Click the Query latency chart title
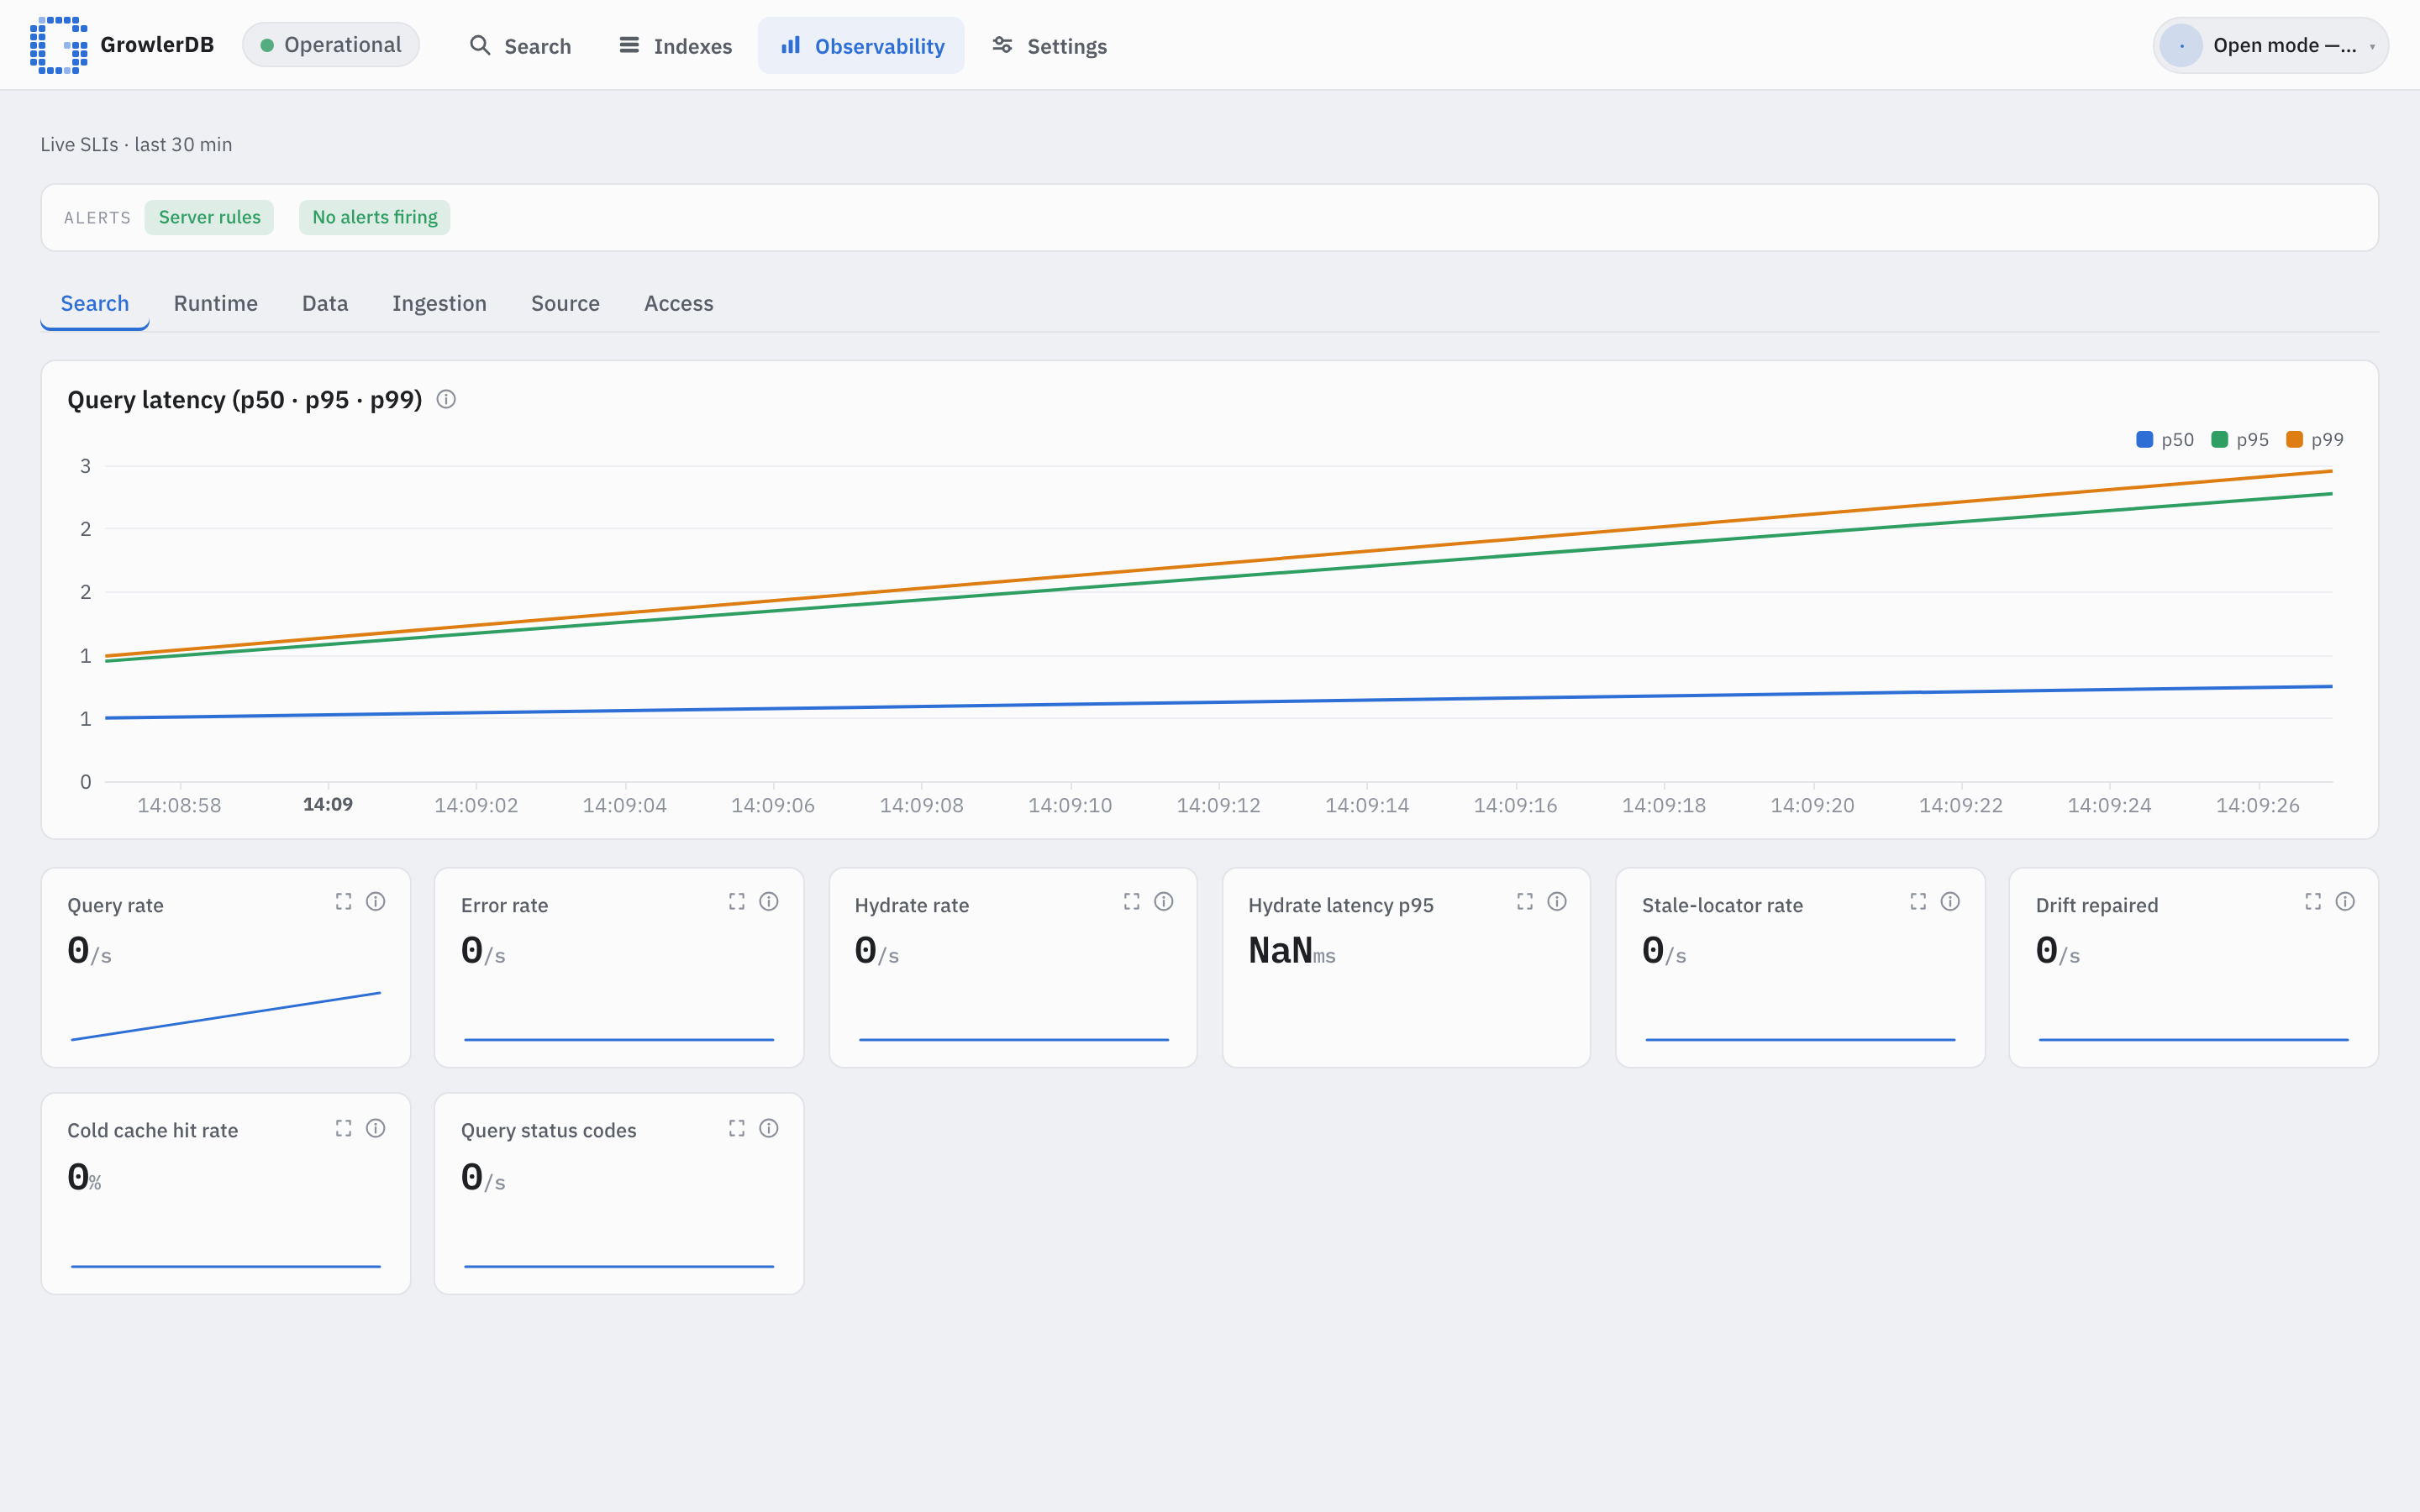 coord(245,400)
